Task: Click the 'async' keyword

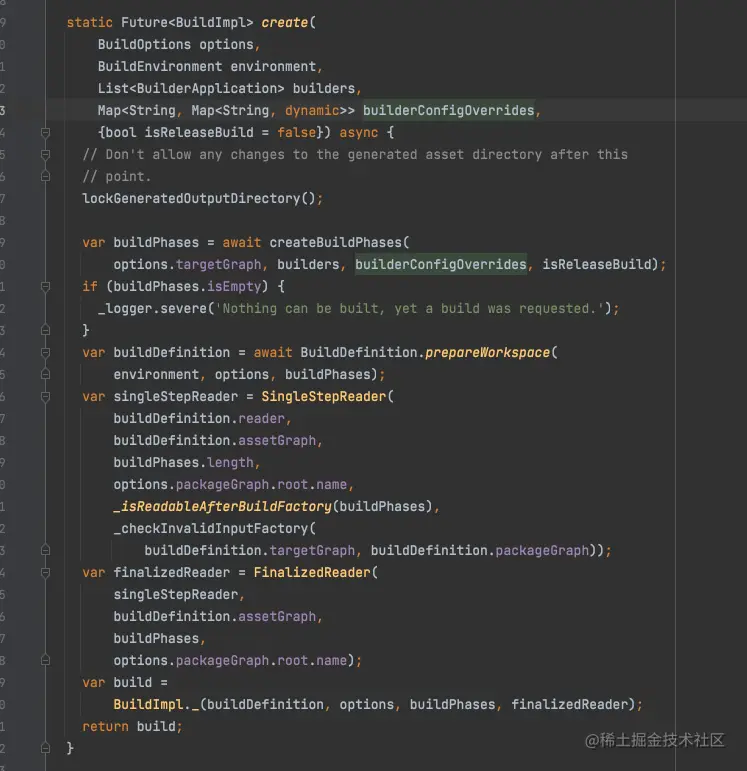Action: pos(359,132)
